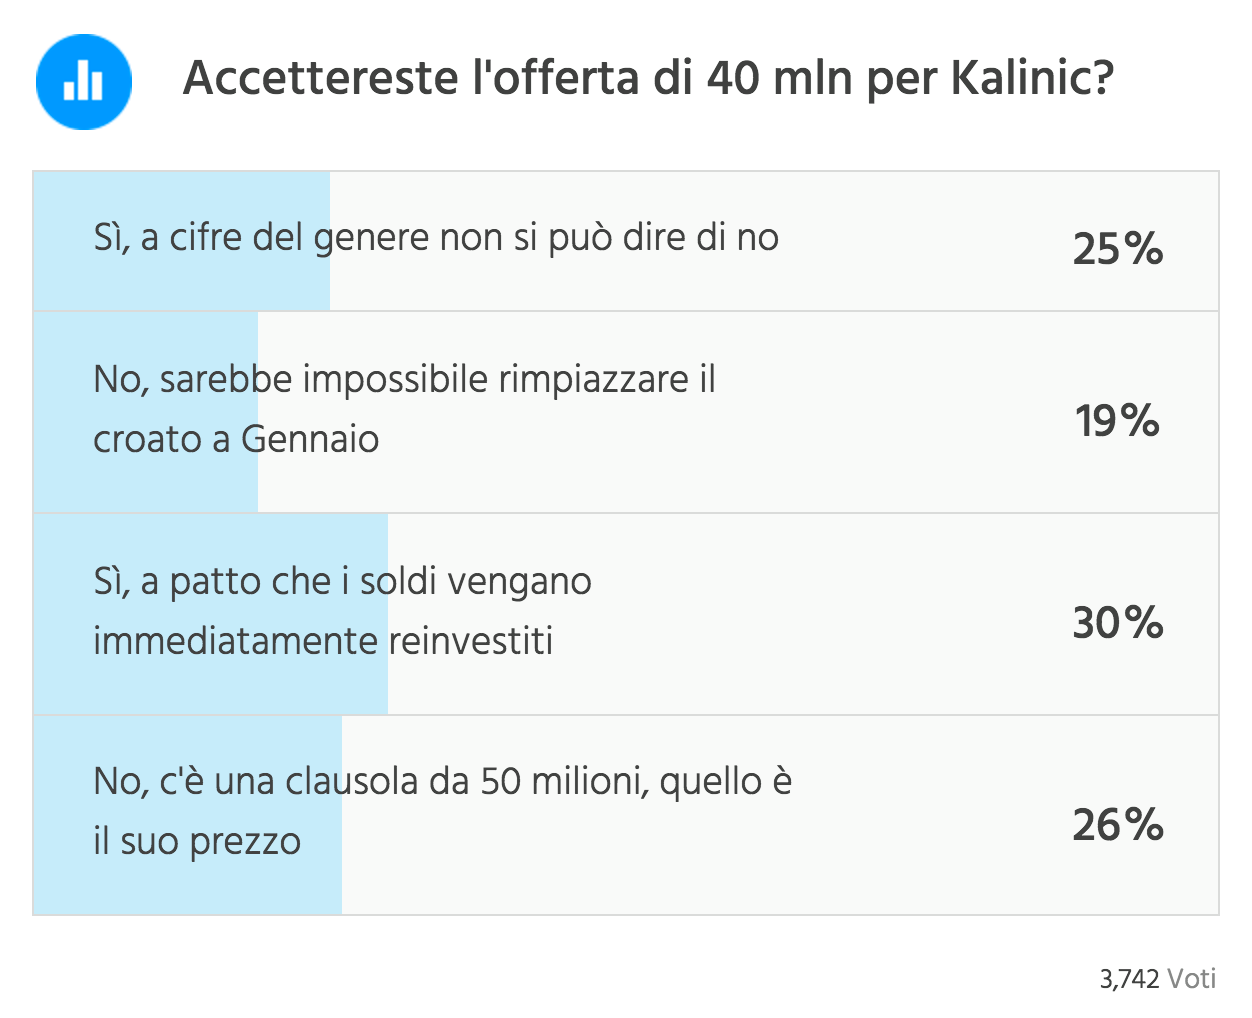
Task: Vote "Sì, a cifre del genere" option
Action: [x=436, y=238]
